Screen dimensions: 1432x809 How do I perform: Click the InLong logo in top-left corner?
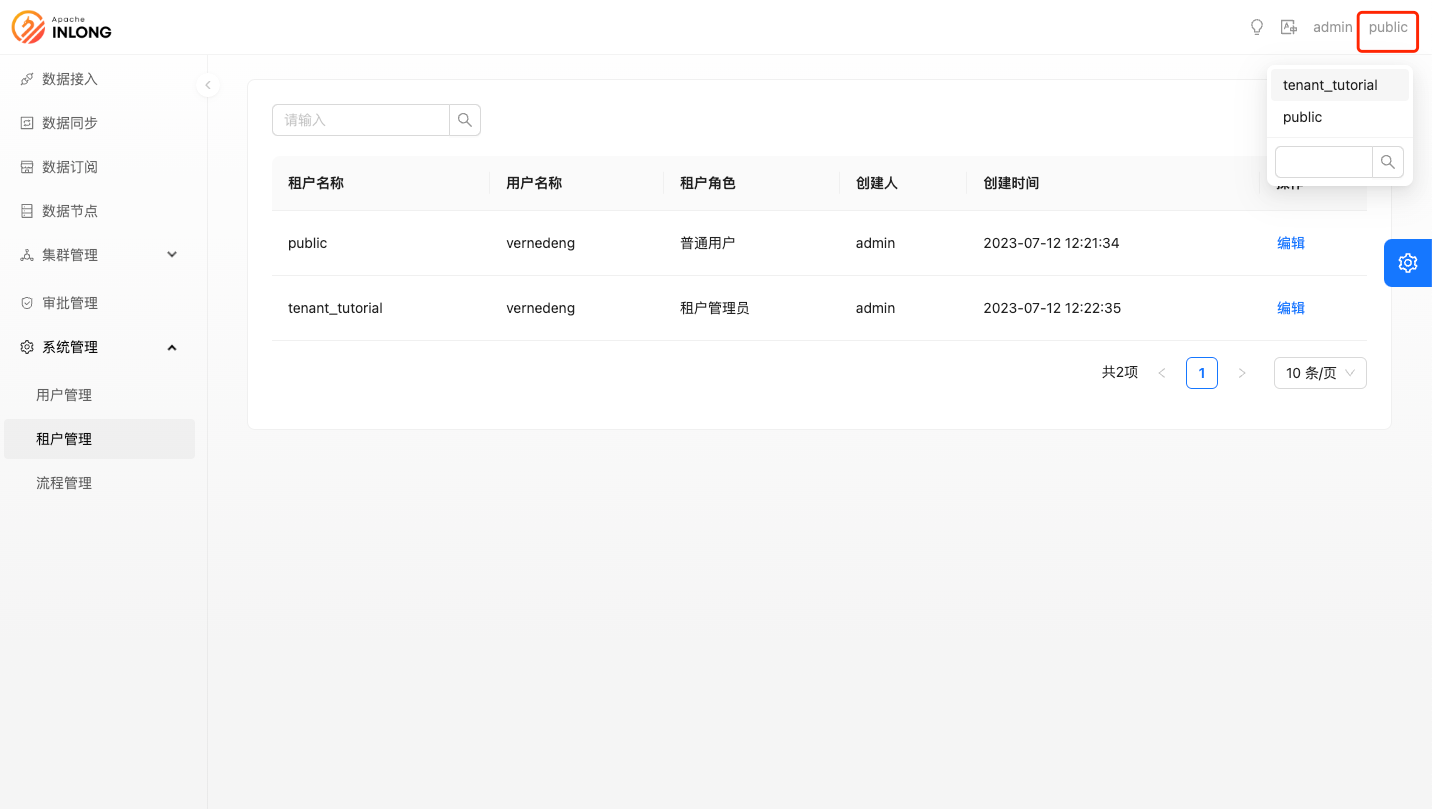61,27
